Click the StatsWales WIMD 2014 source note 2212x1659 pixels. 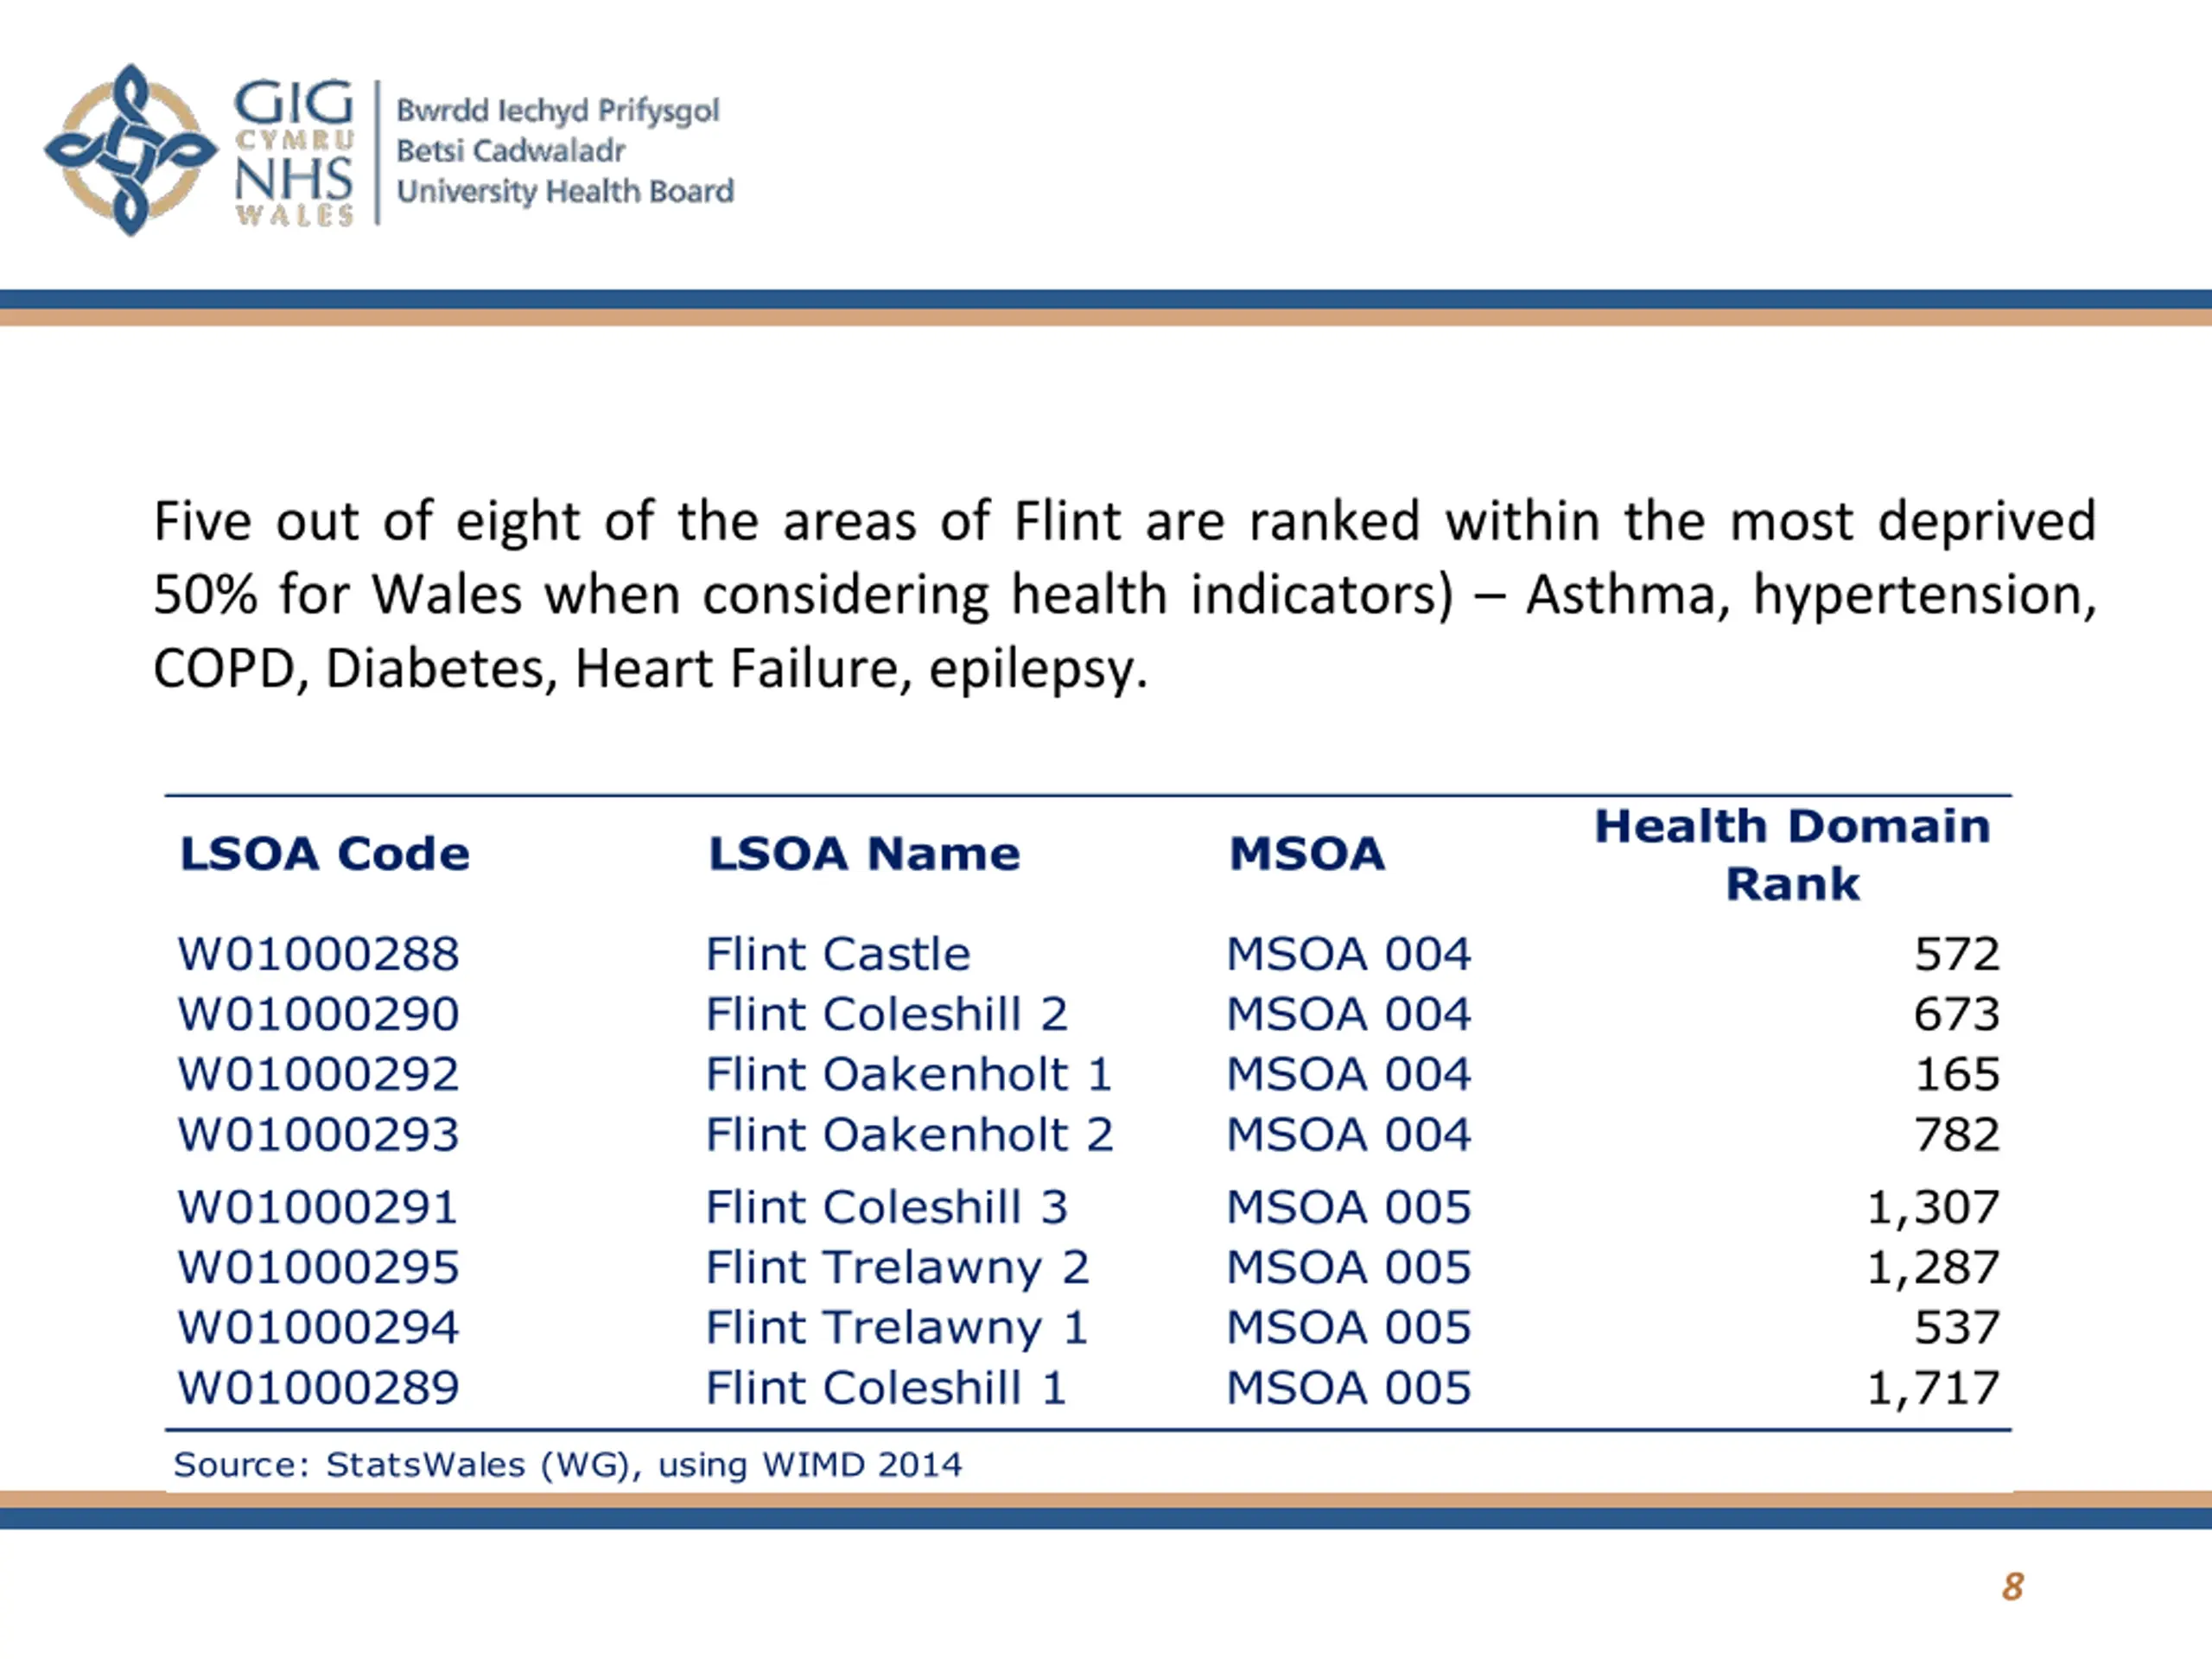point(567,1465)
